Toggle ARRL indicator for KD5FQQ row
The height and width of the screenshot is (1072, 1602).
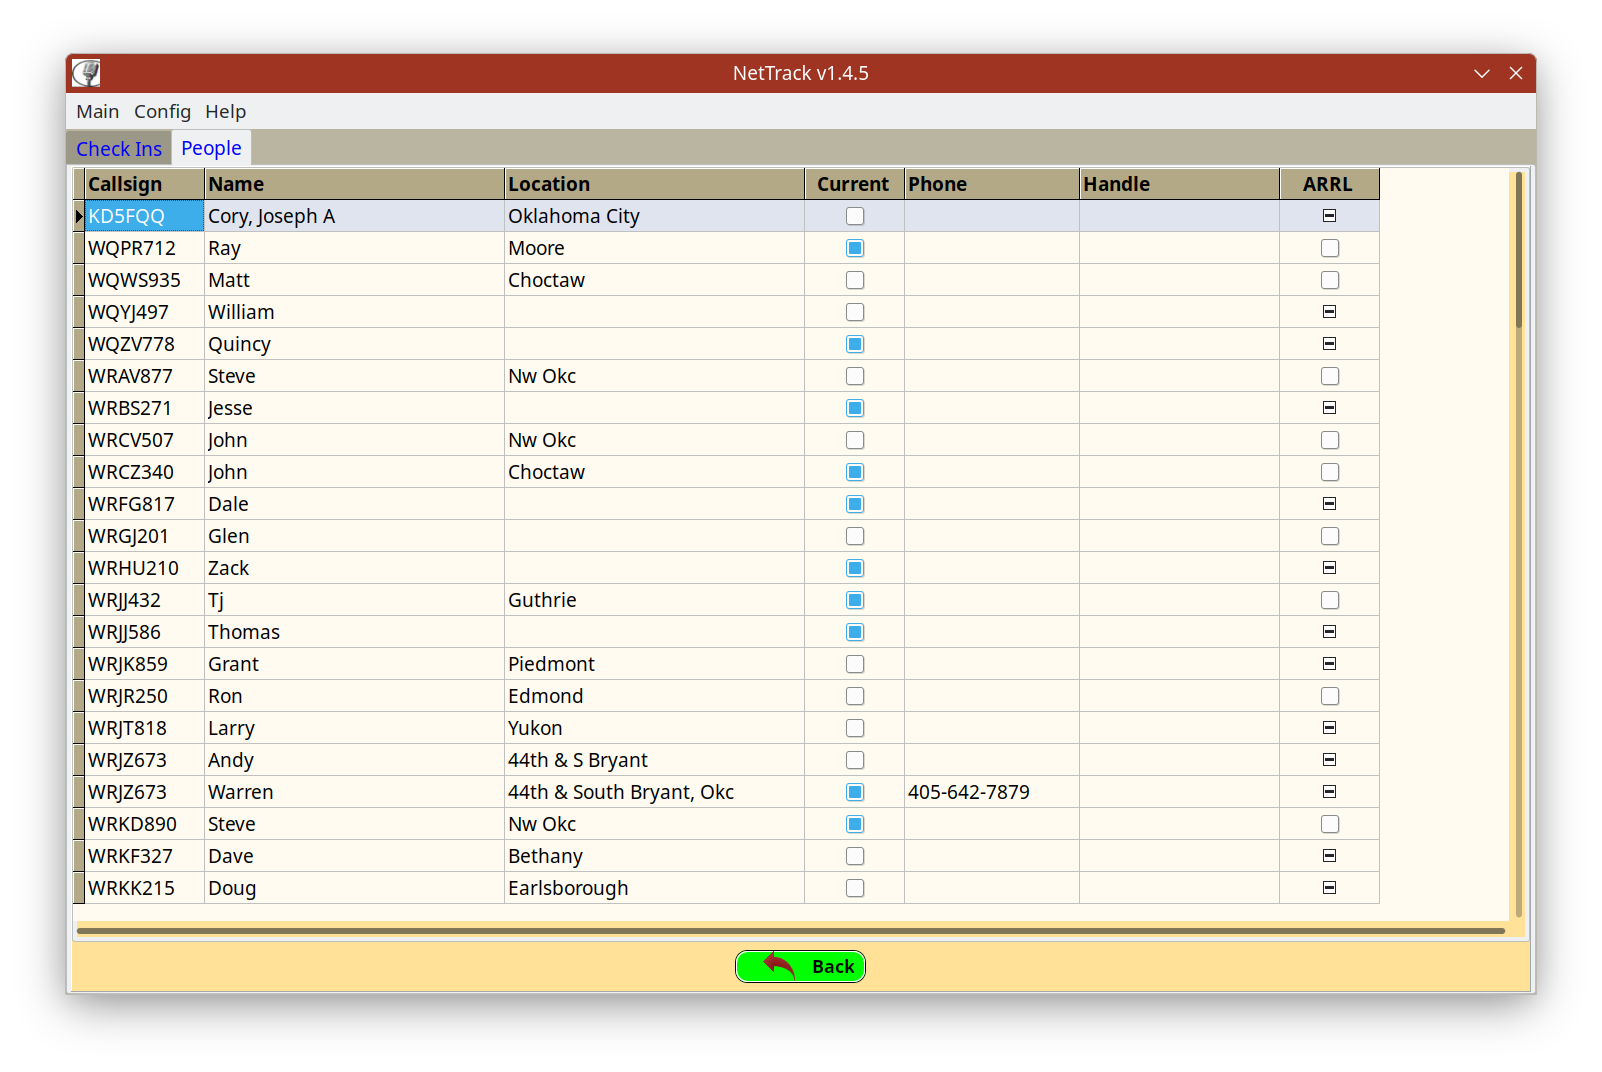coord(1329,216)
